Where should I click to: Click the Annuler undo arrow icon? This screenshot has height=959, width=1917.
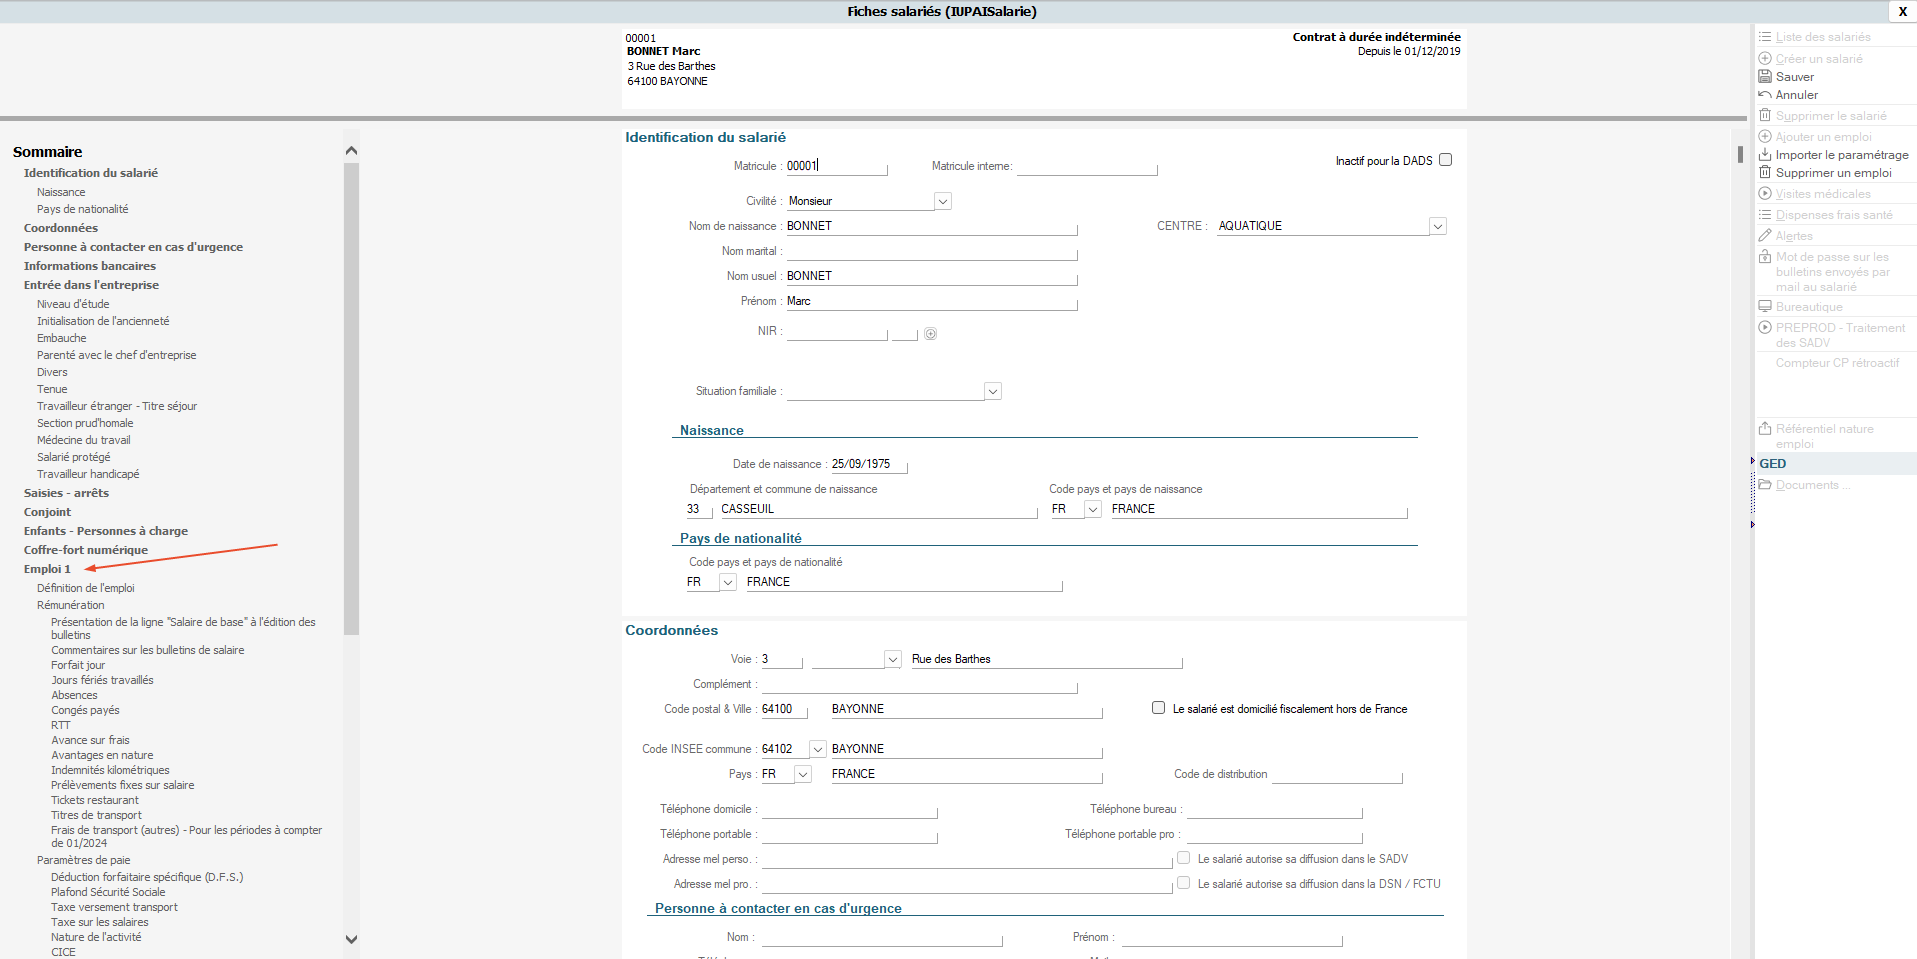click(1765, 95)
